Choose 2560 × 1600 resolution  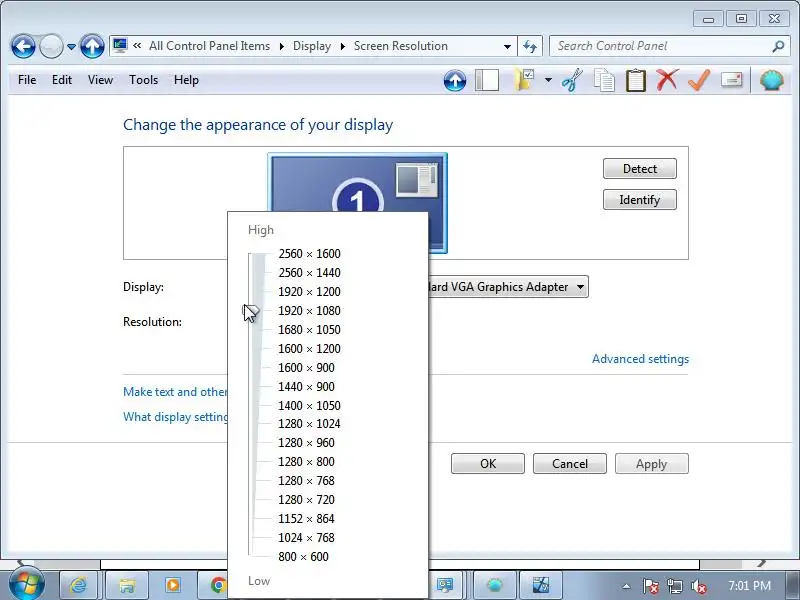[x=309, y=254]
